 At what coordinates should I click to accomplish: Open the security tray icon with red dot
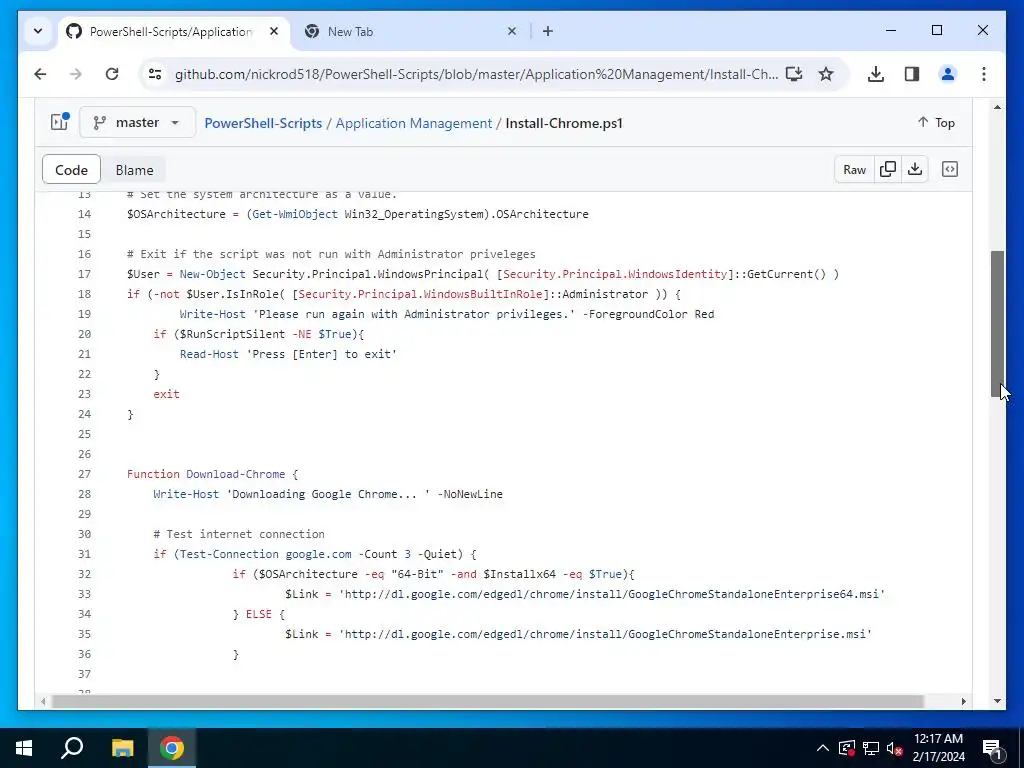point(847,748)
